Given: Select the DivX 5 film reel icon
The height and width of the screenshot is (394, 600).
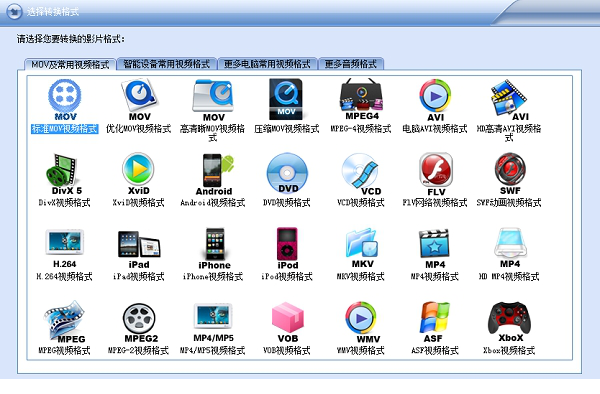Looking at the screenshot, I should coord(64,174).
